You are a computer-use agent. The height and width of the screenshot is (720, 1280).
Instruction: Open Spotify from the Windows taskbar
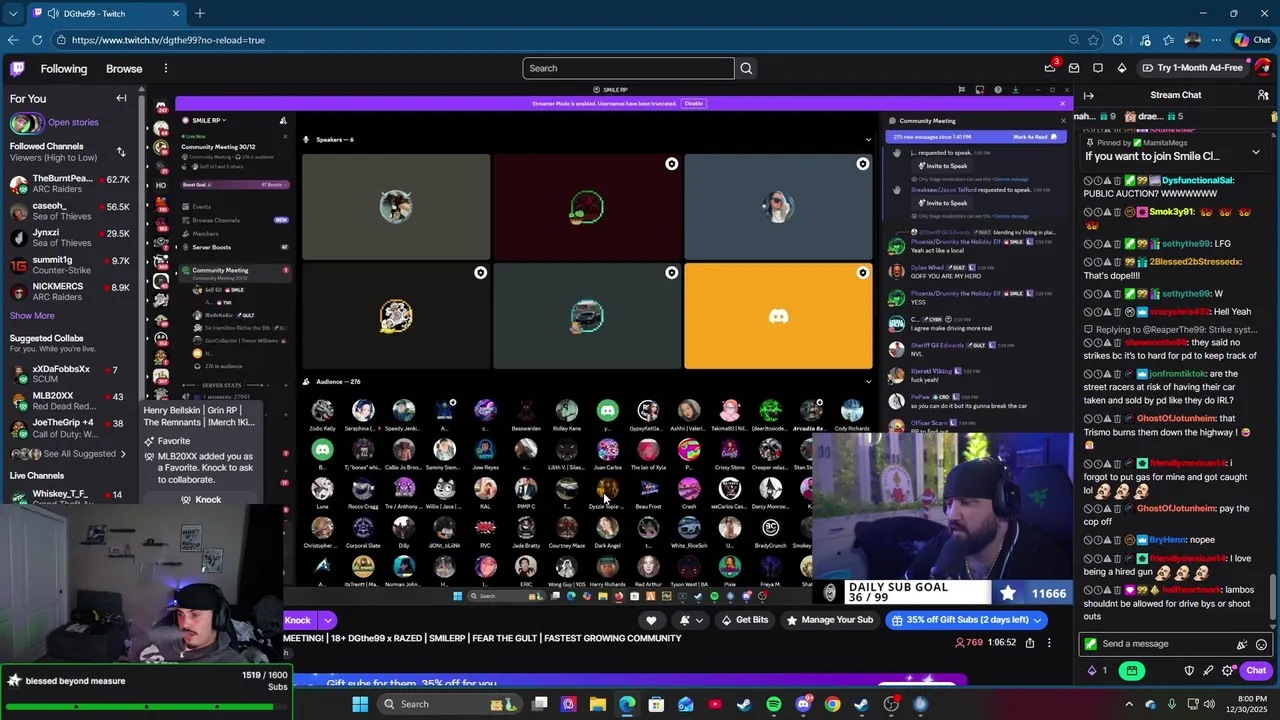(773, 704)
